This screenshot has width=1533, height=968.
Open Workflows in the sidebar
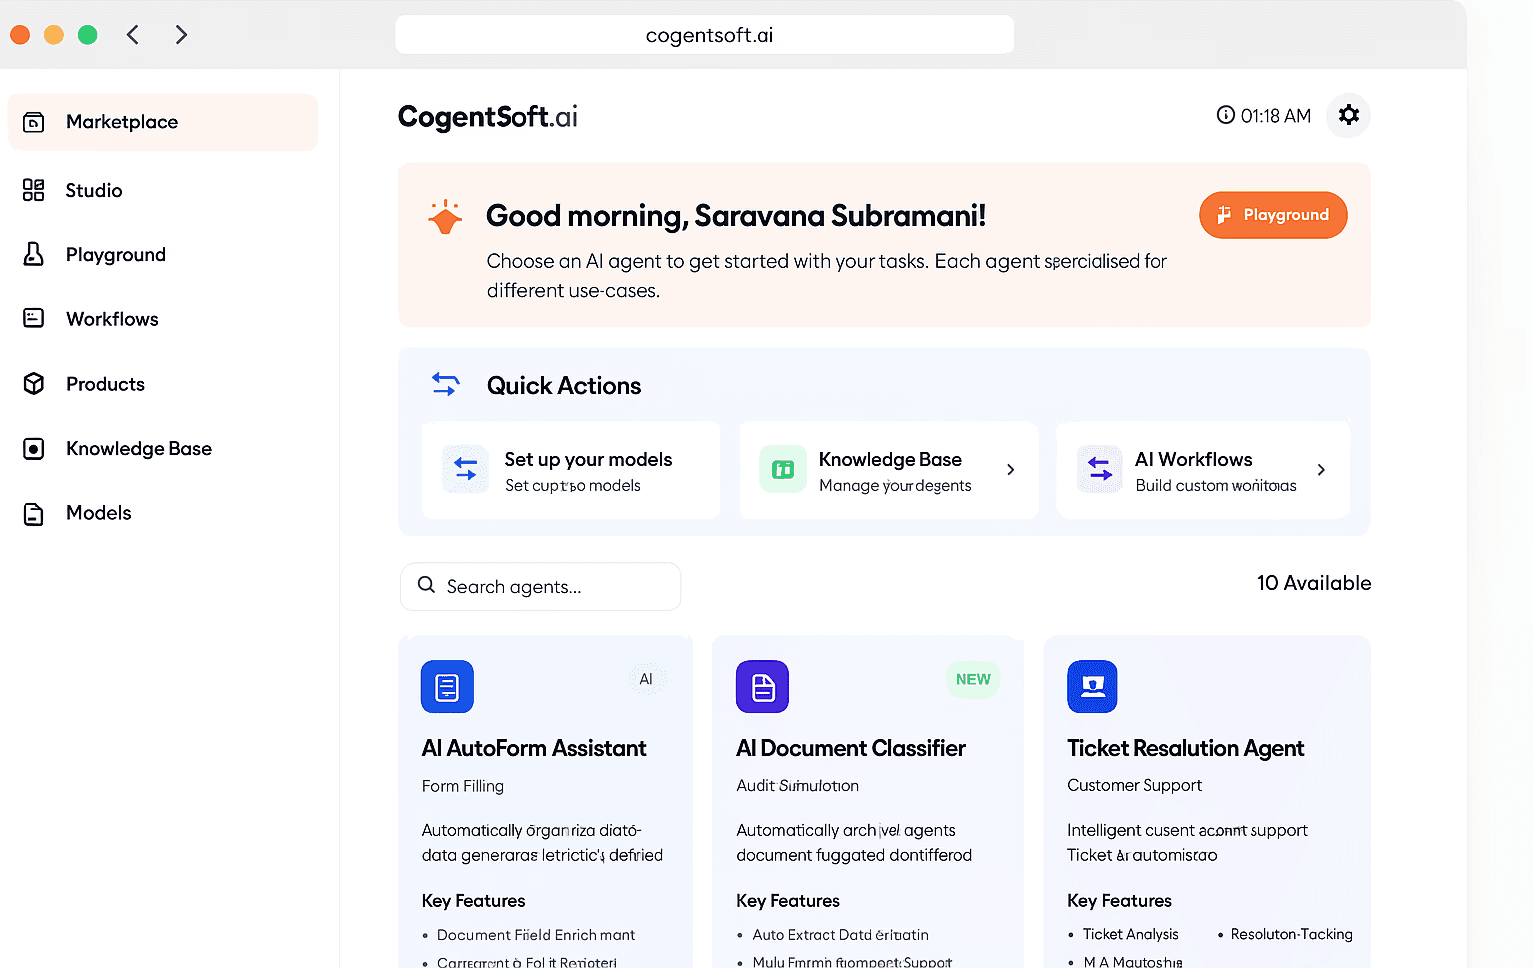(x=112, y=319)
